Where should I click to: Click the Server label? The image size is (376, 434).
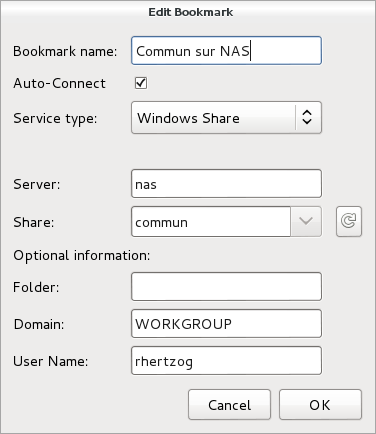tap(37, 184)
